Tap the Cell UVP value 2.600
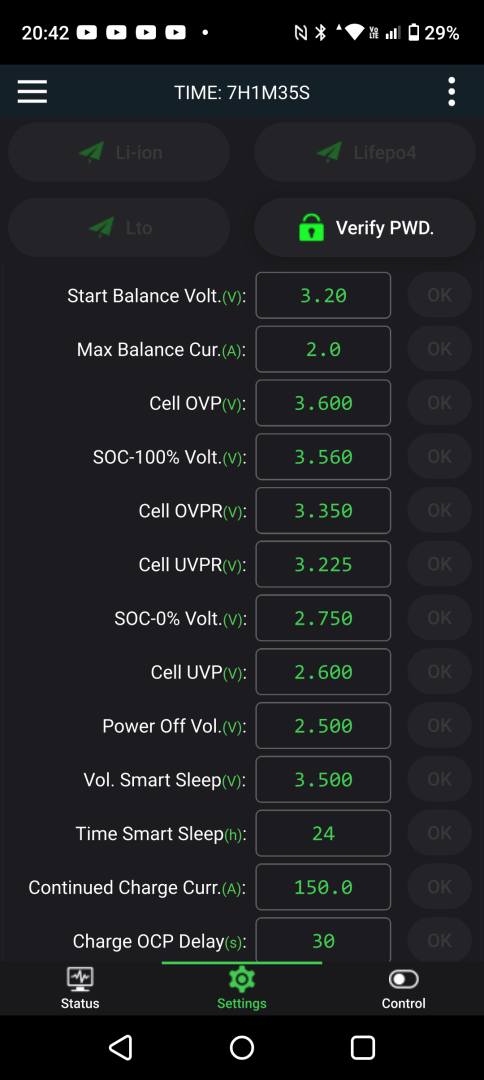 point(324,672)
